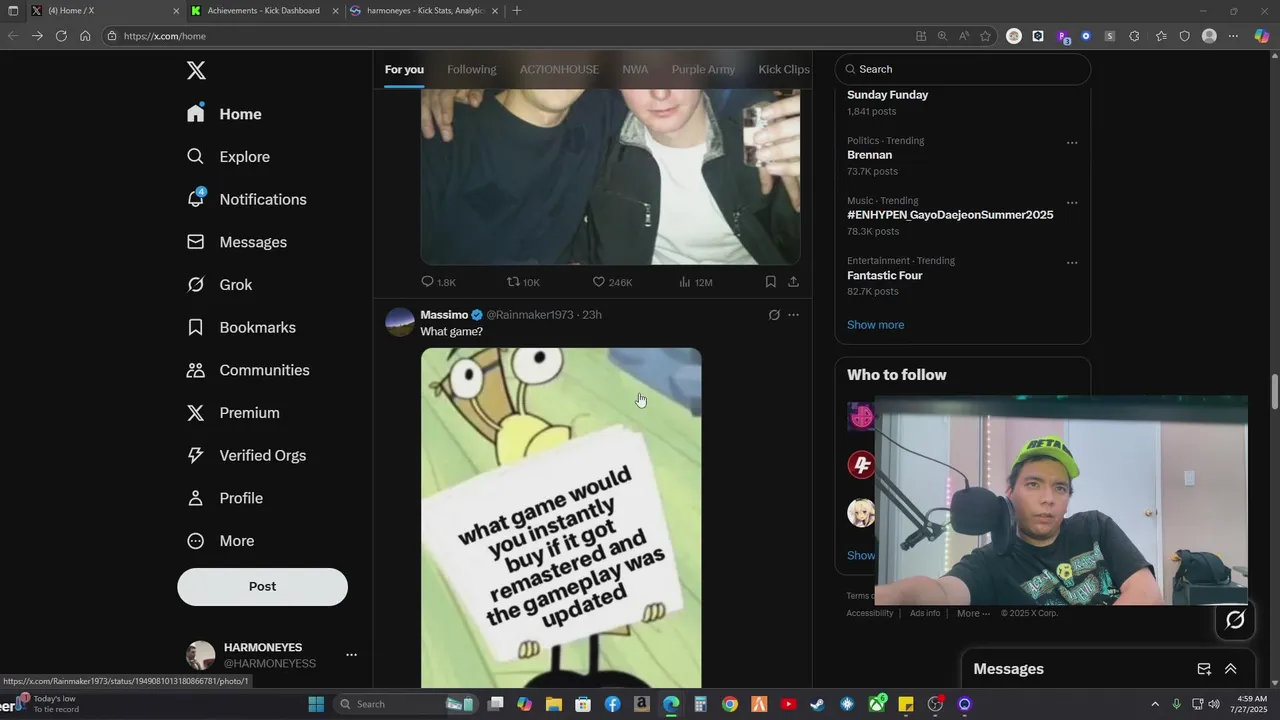The image size is (1280, 720).
Task: Open more options on Massimo's post
Action: [x=793, y=315]
